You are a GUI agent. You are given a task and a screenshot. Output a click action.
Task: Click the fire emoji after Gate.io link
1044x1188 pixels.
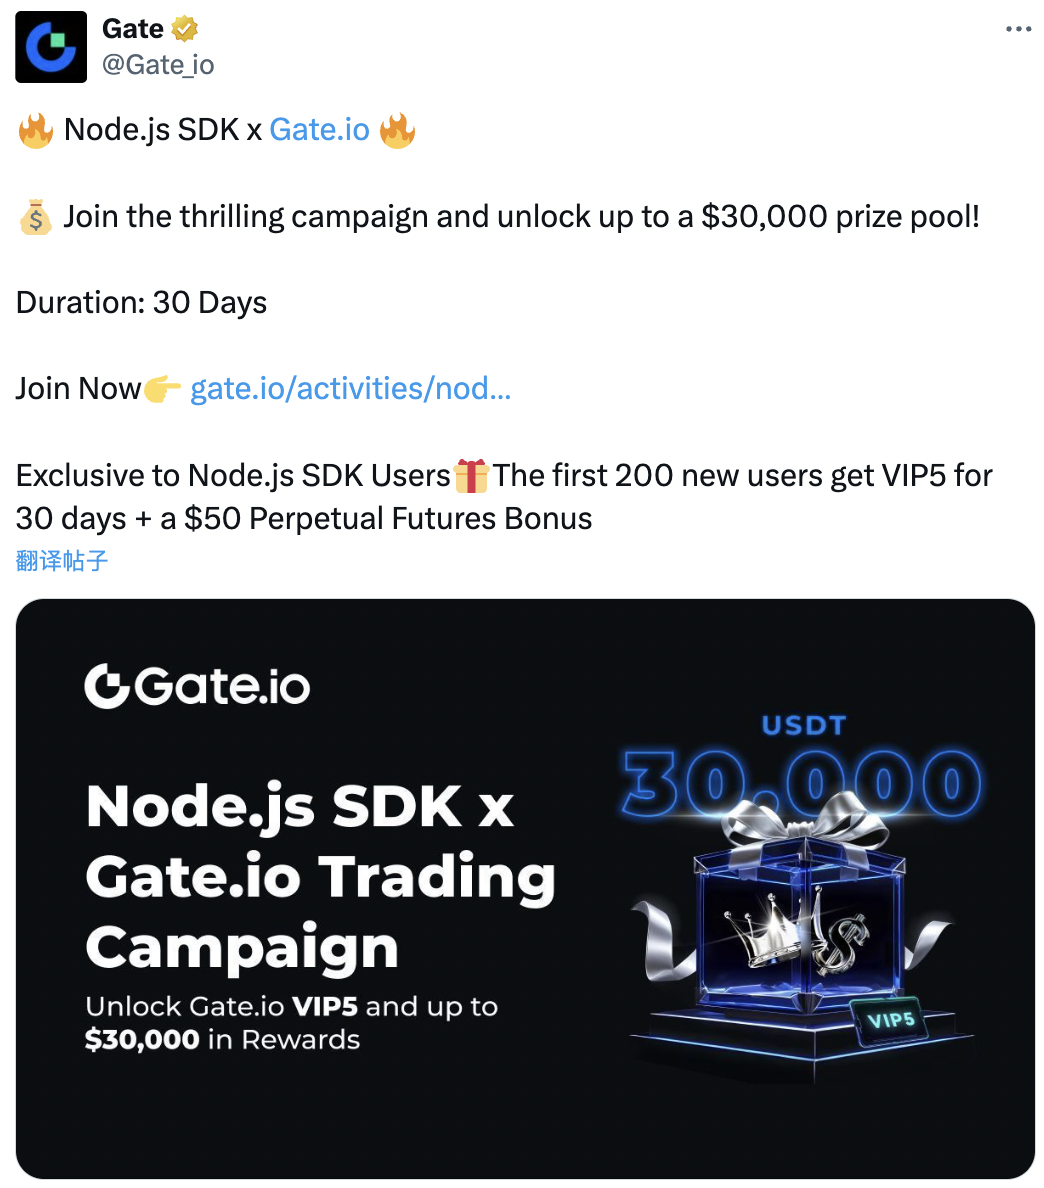[397, 130]
